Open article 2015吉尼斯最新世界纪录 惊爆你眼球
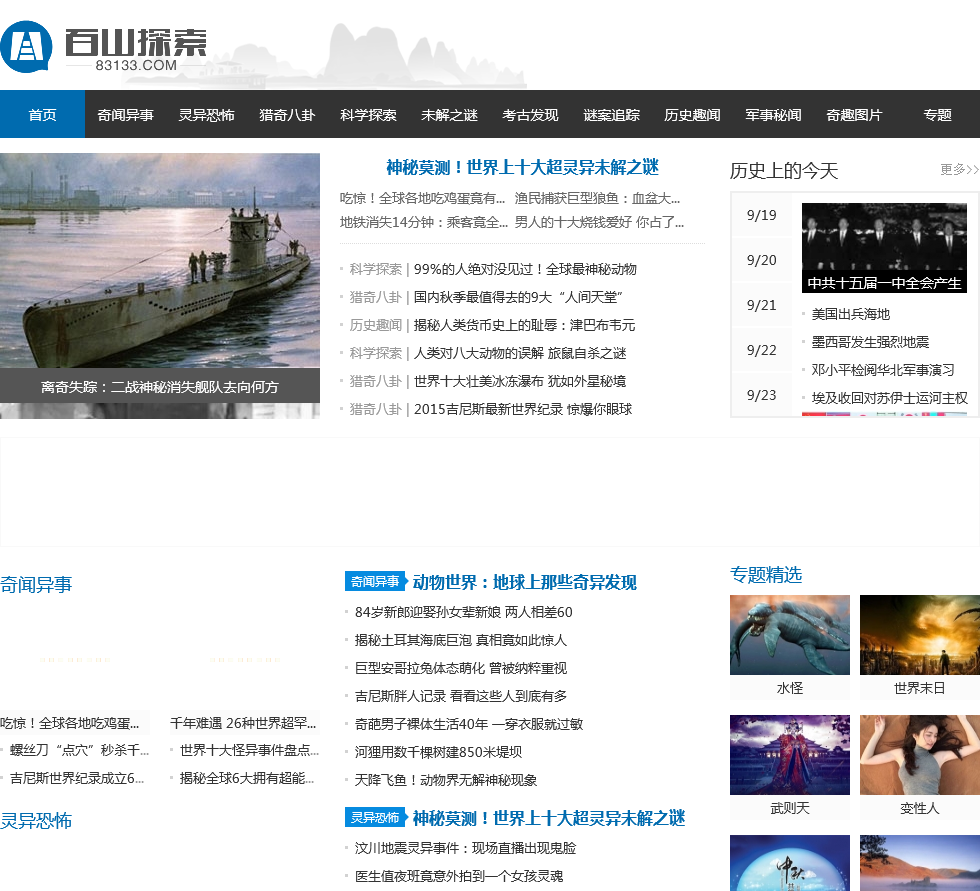The image size is (980, 891). tap(523, 409)
